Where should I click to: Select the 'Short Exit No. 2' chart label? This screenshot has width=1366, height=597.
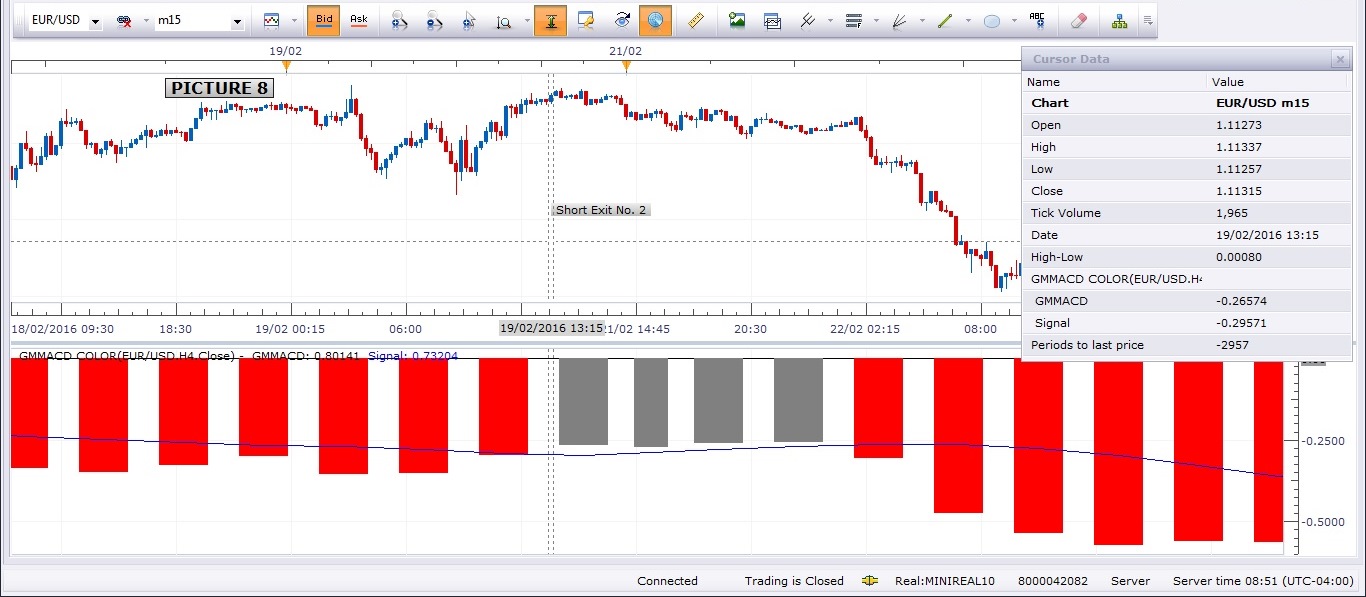[x=601, y=210]
